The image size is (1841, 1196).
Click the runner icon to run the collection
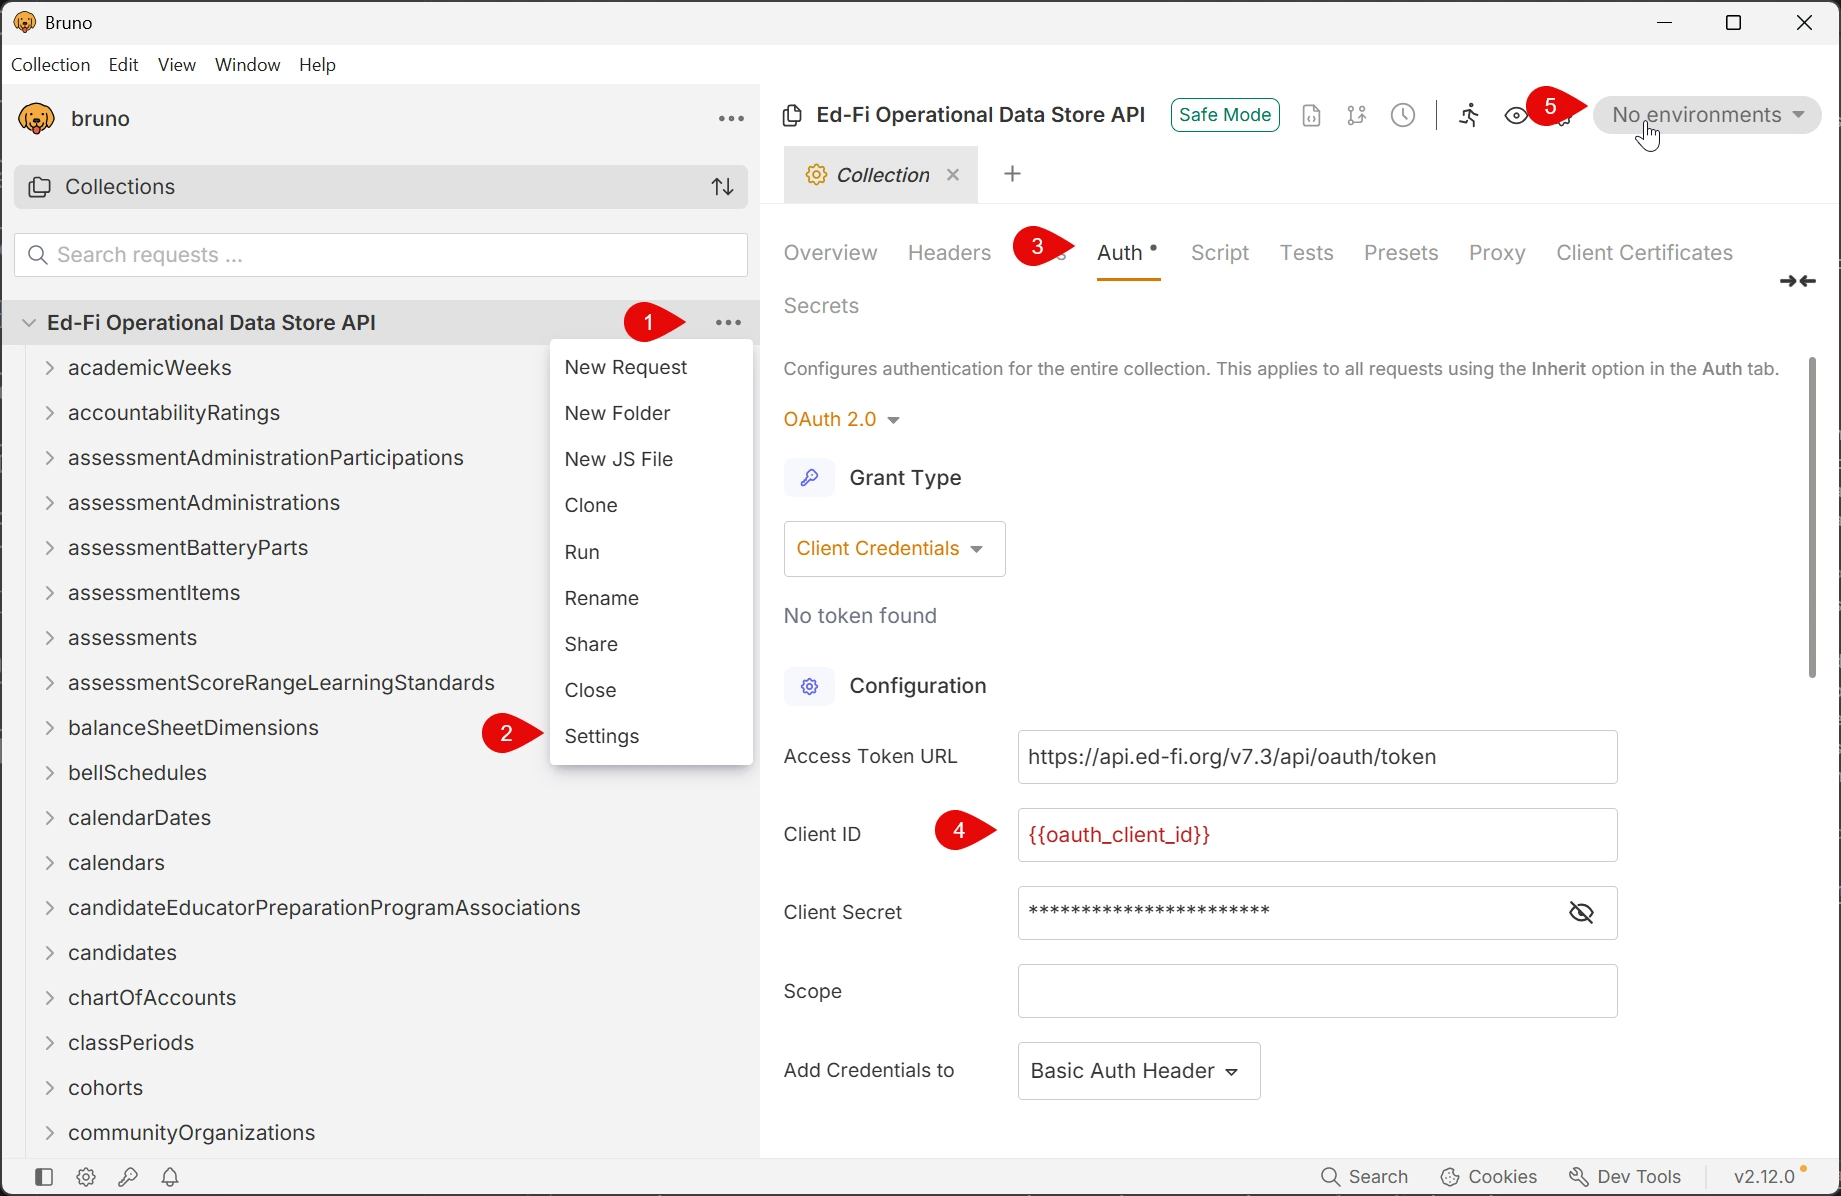click(x=1469, y=115)
